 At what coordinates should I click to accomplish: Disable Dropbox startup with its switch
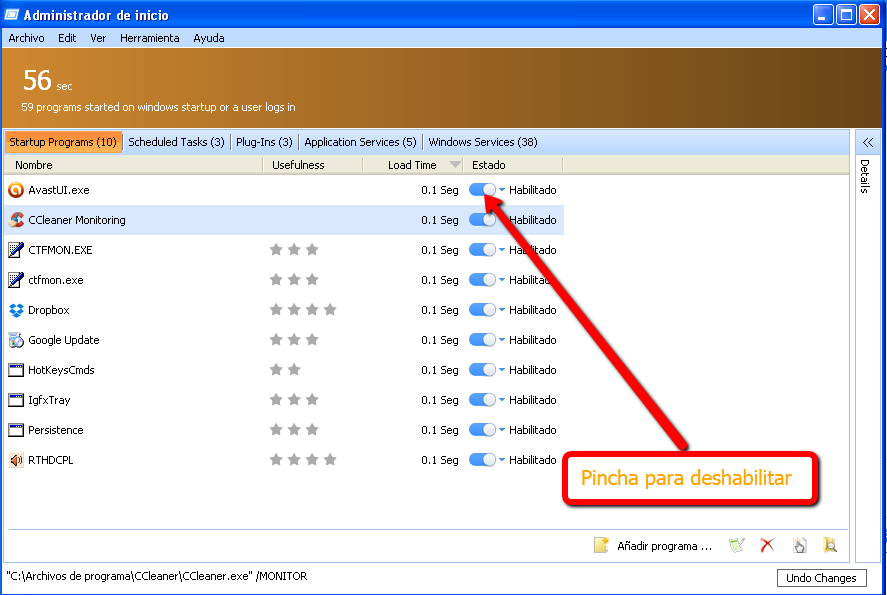(x=483, y=310)
